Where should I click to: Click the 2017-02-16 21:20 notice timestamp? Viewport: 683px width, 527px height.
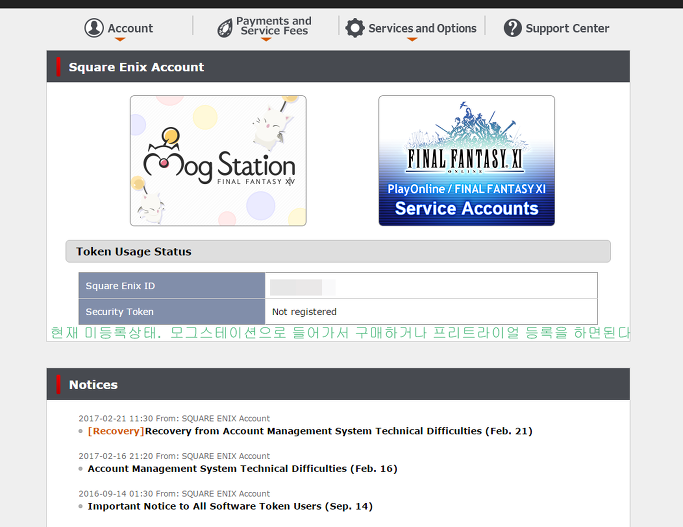pyautogui.click(x=115, y=456)
